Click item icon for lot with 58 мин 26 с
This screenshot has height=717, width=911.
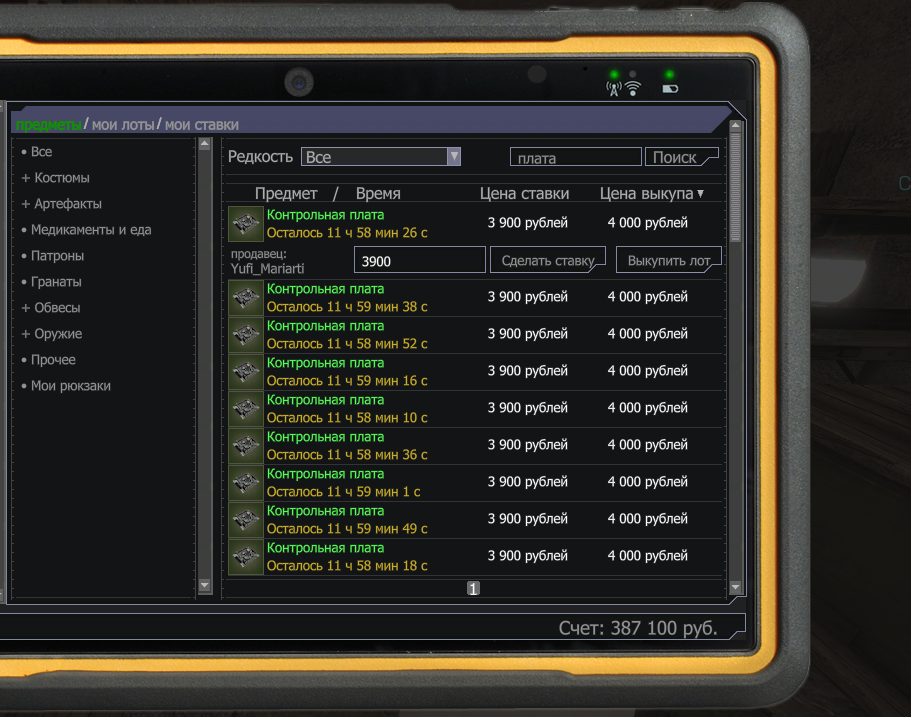246,224
